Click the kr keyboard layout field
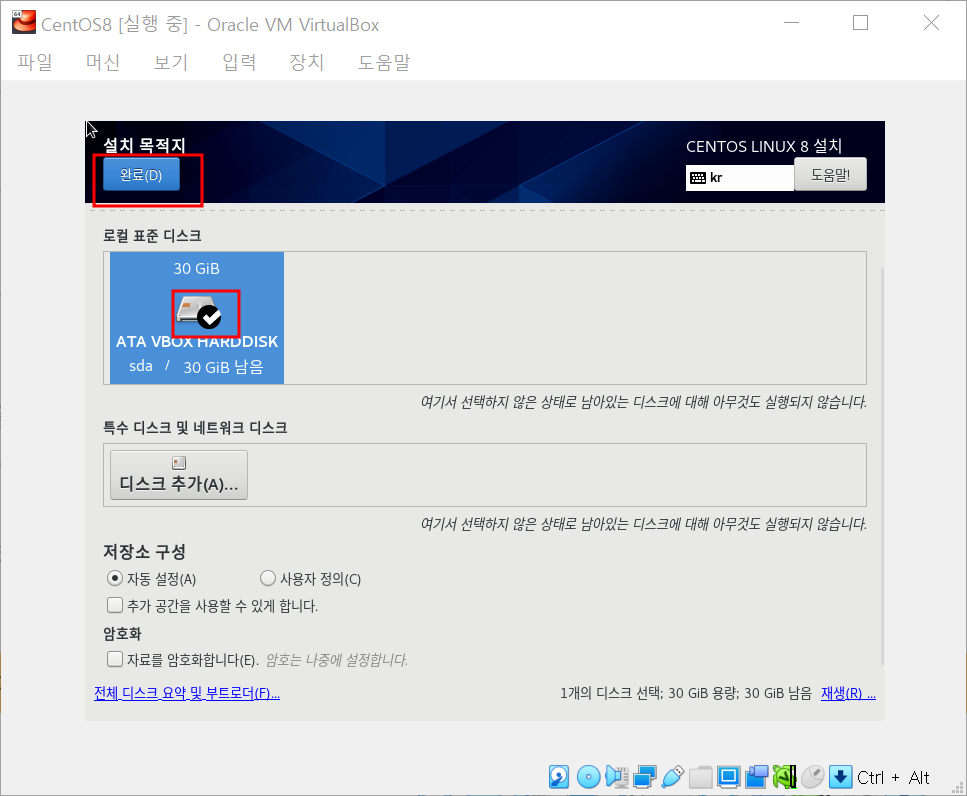This screenshot has height=796, width=967. click(x=739, y=178)
